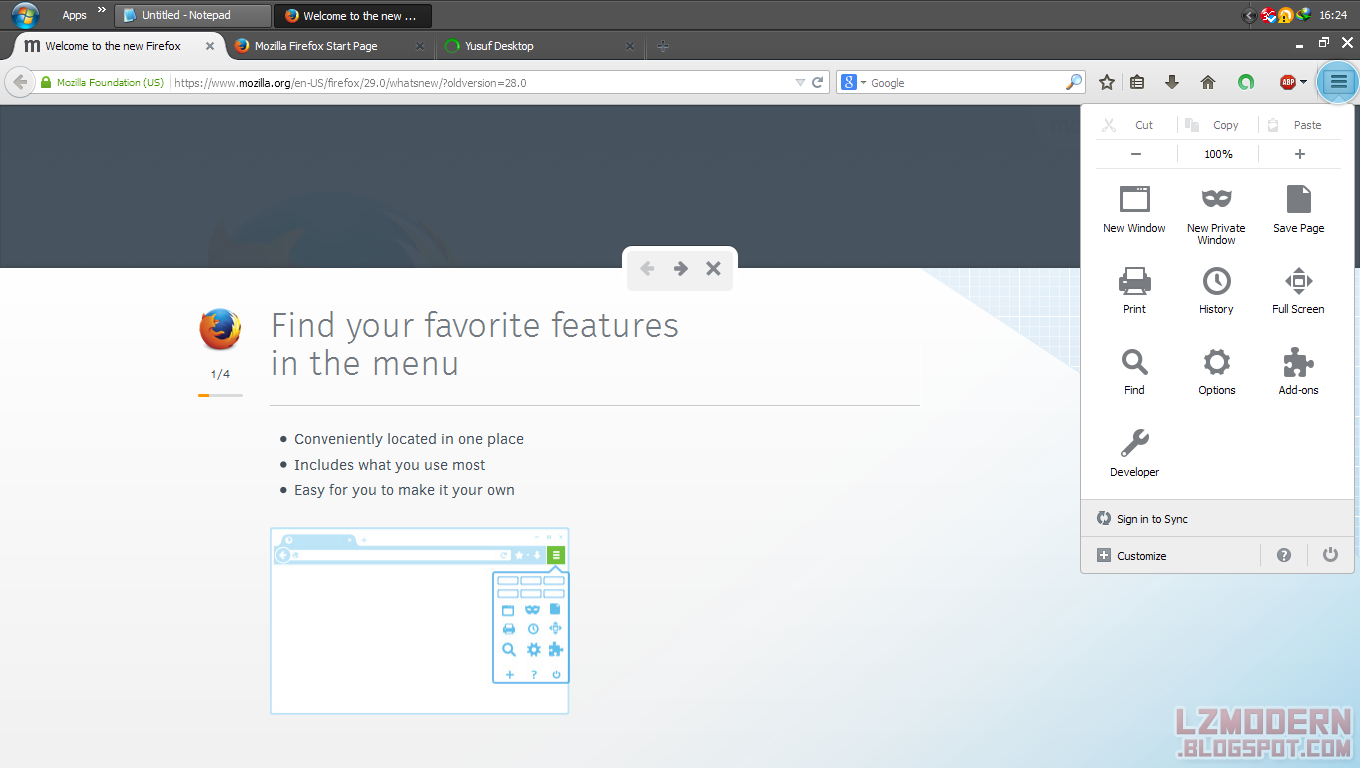Viewport: 1360px width, 768px height.
Task: Select the Print icon in menu
Action: [x=1134, y=290]
